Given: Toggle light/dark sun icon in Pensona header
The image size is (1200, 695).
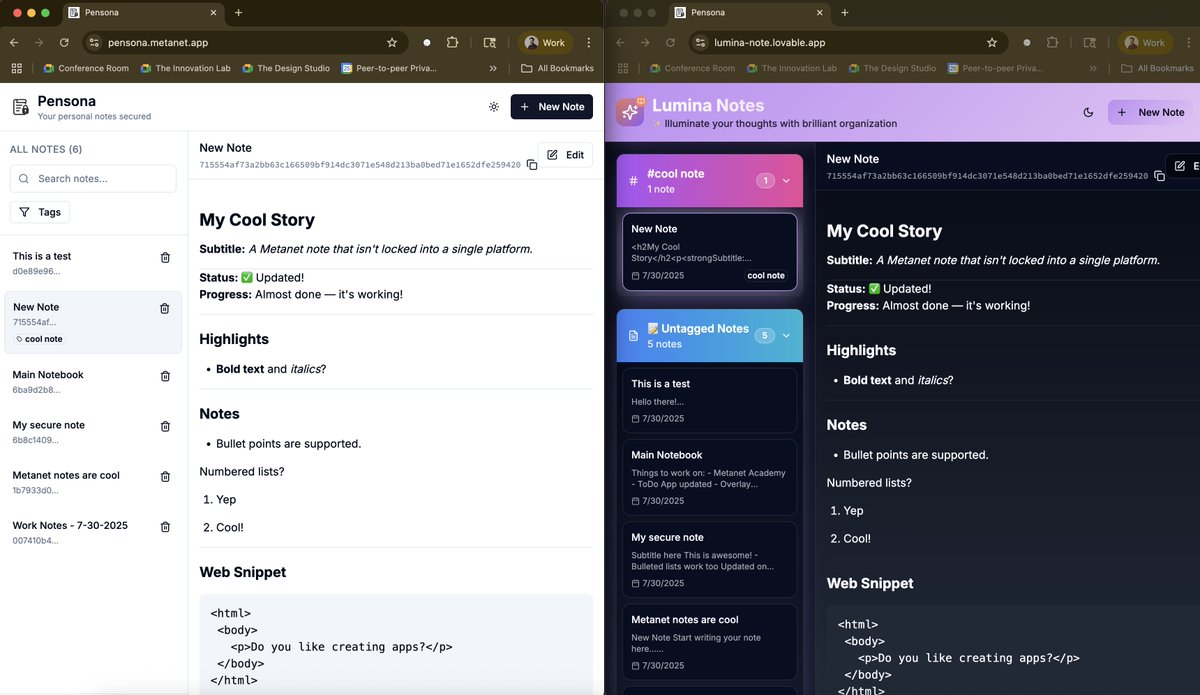Looking at the screenshot, I should [494, 107].
